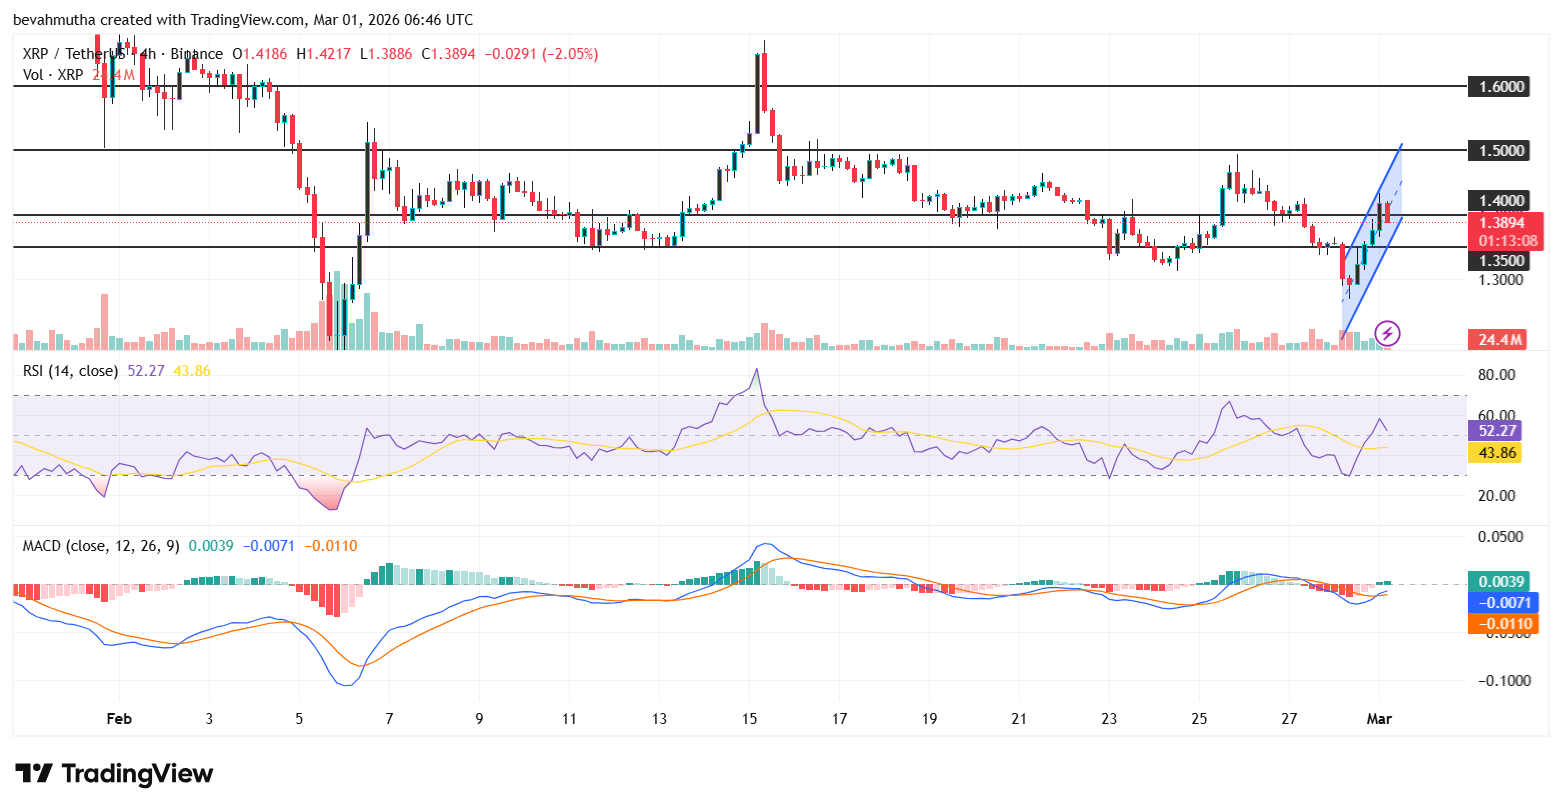Click the TradingView logo
Screen dimensions: 1562x811
click(113, 773)
